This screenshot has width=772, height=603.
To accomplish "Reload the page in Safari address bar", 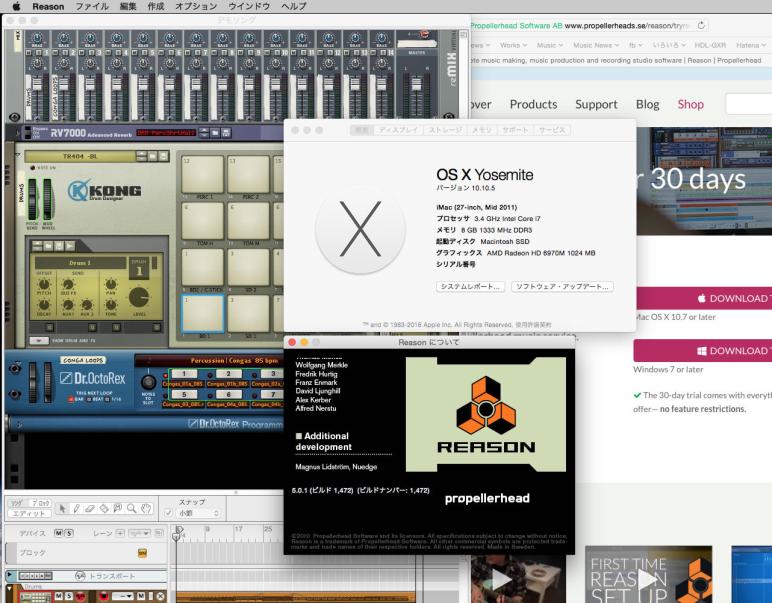I will tap(701, 25).
